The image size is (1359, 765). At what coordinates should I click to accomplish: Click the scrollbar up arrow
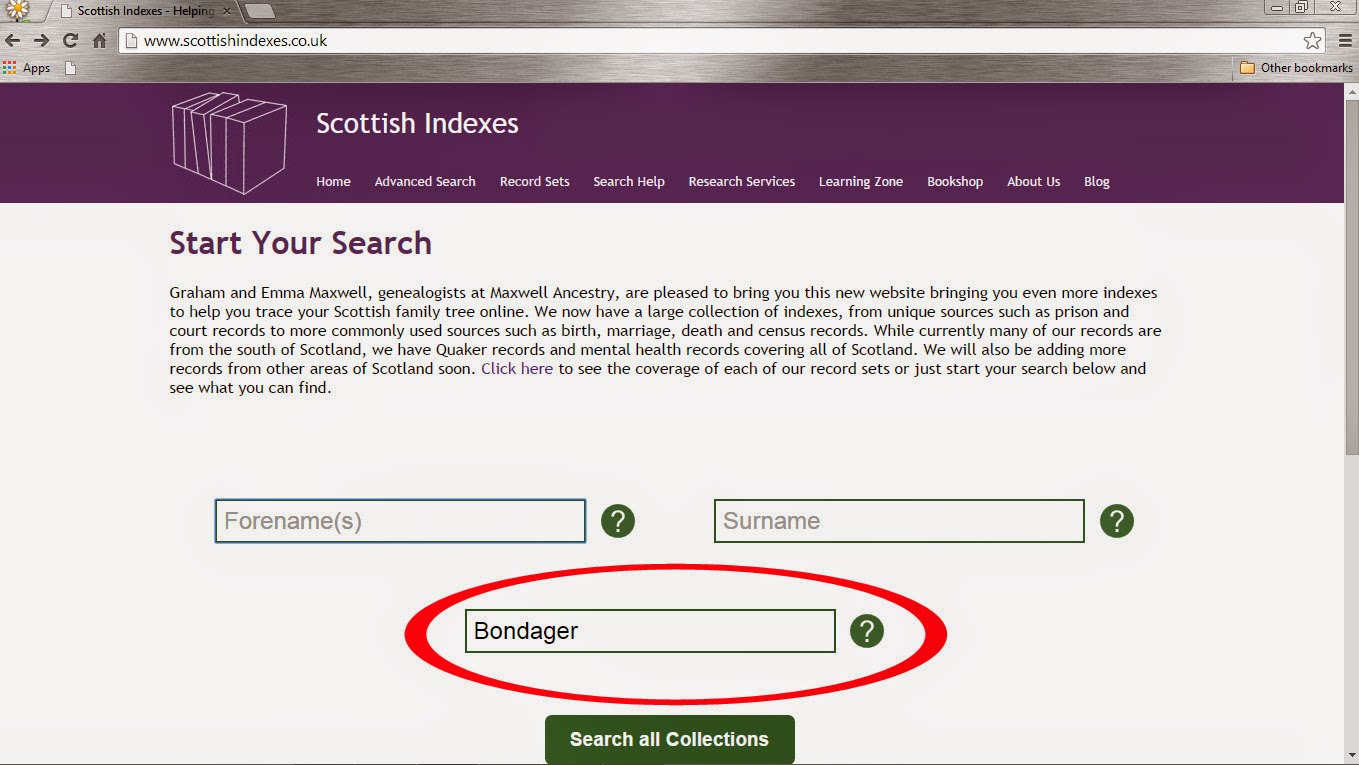1351,91
